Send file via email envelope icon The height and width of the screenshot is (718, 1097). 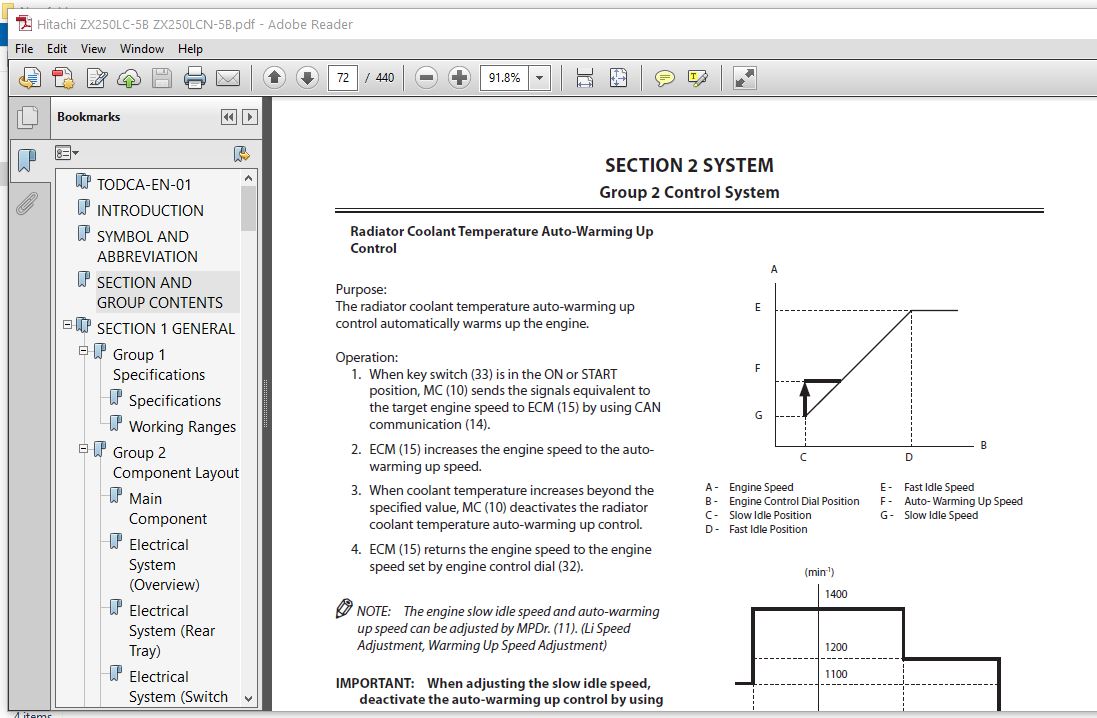[227, 78]
